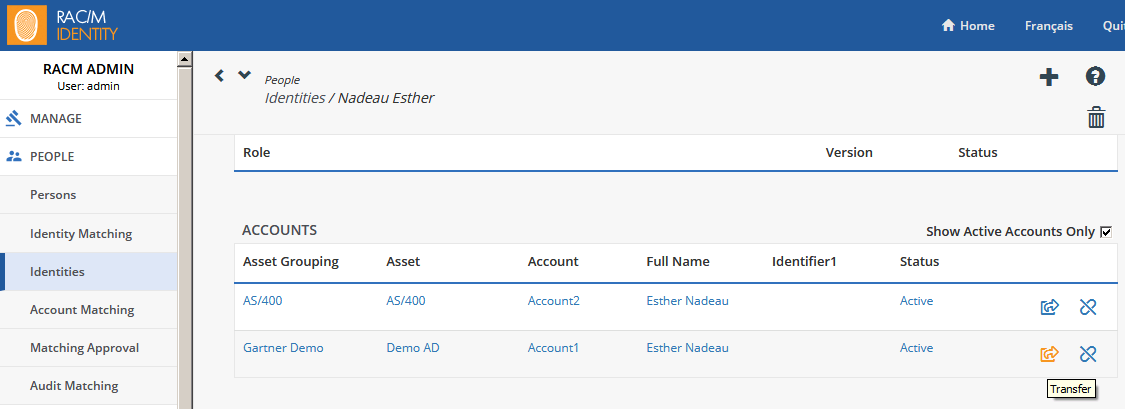Click the plus add icon
Screen dimensions: 1125x409
tap(1049, 77)
